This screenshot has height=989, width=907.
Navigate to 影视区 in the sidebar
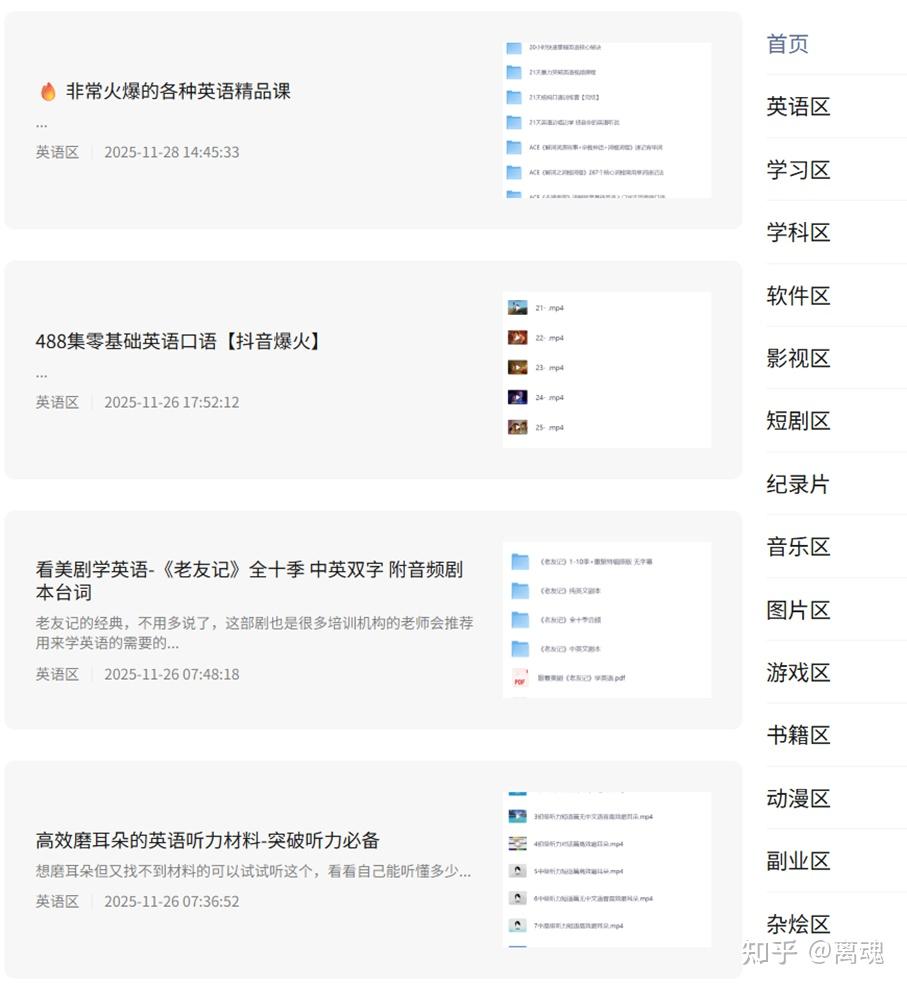[798, 358]
